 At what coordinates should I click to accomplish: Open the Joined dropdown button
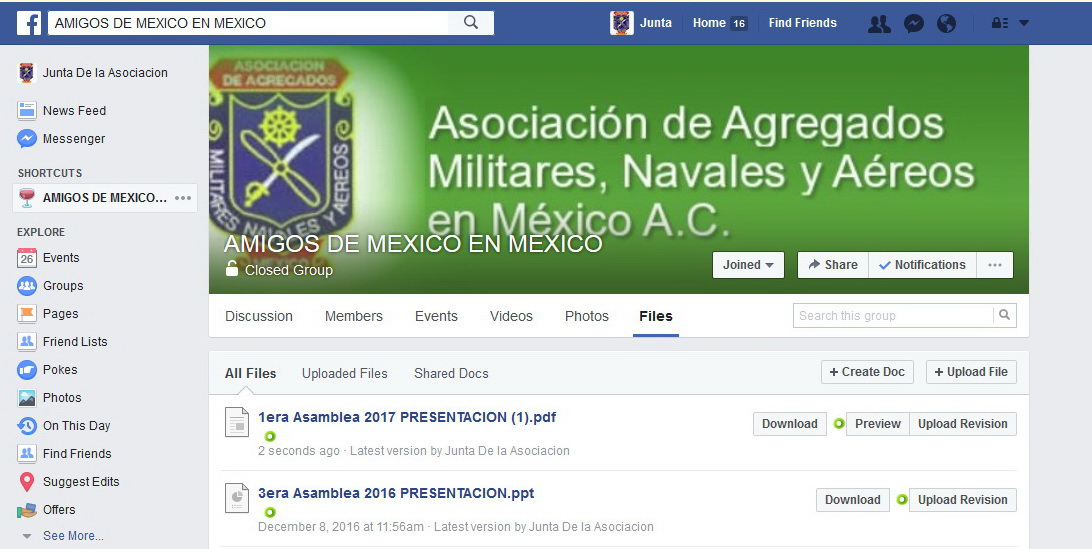[x=748, y=265]
